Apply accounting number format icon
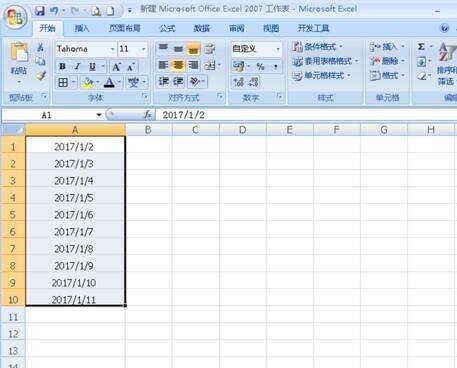The width and height of the screenshot is (457, 368). click(239, 66)
